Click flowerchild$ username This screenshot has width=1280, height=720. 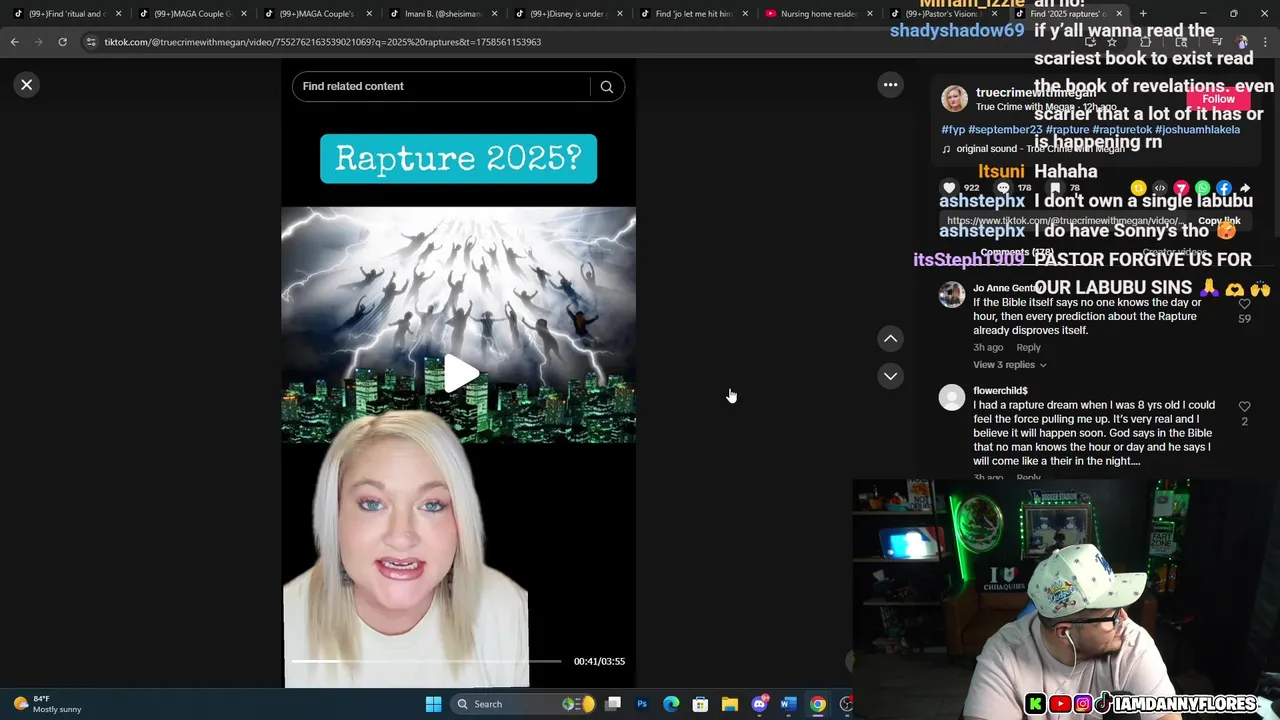(1001, 391)
